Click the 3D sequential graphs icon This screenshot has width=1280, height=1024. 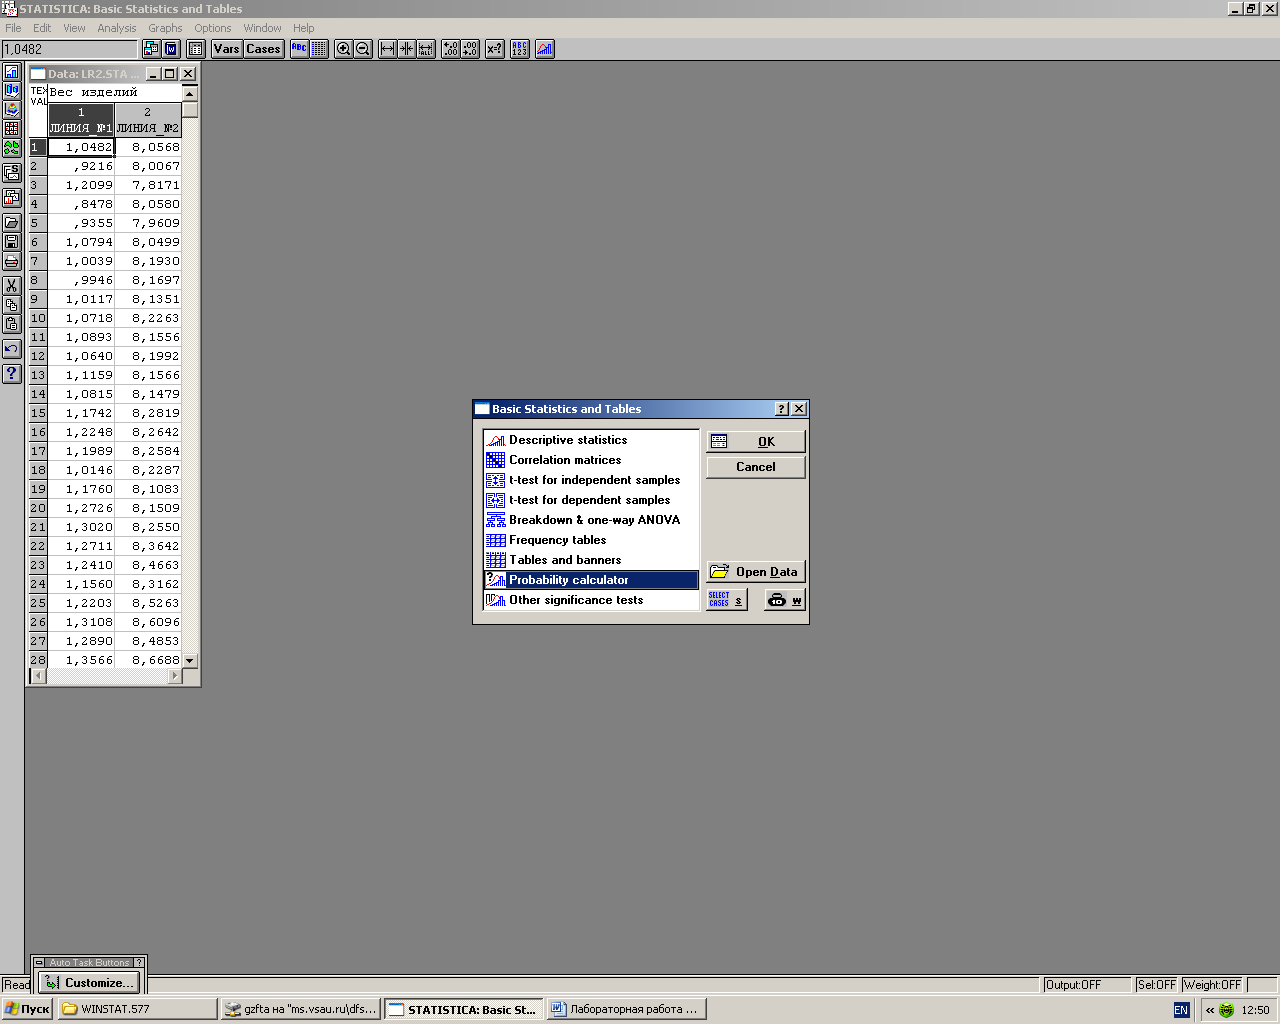(11, 91)
